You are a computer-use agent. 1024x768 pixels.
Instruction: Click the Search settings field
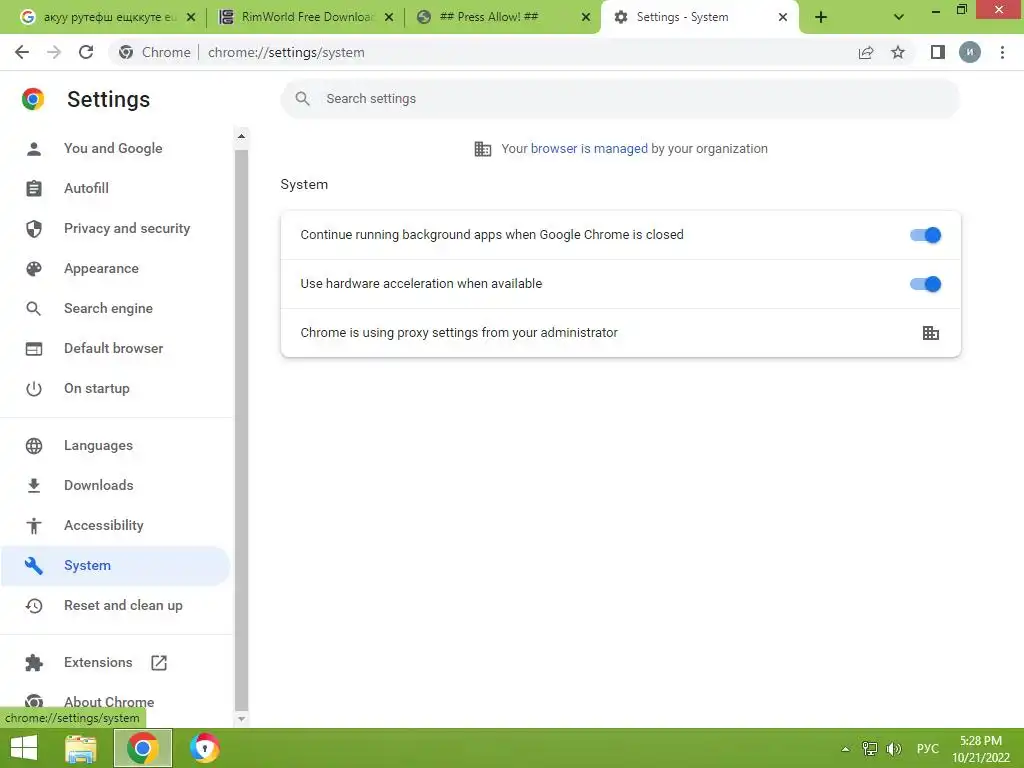[620, 99]
